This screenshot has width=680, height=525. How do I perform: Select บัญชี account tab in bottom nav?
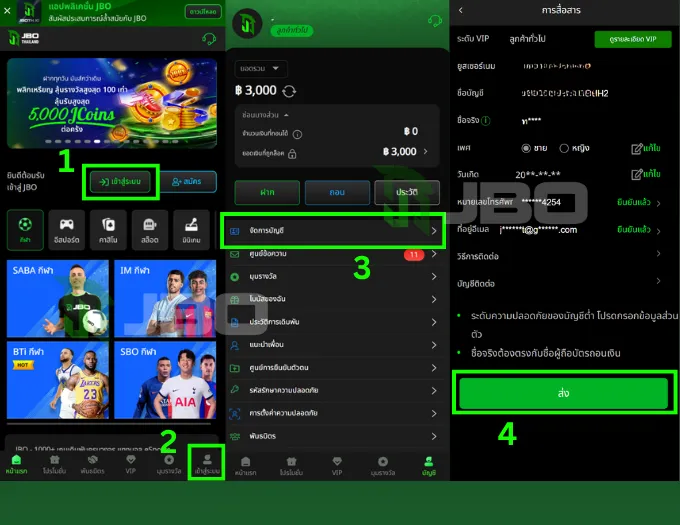pos(428,466)
